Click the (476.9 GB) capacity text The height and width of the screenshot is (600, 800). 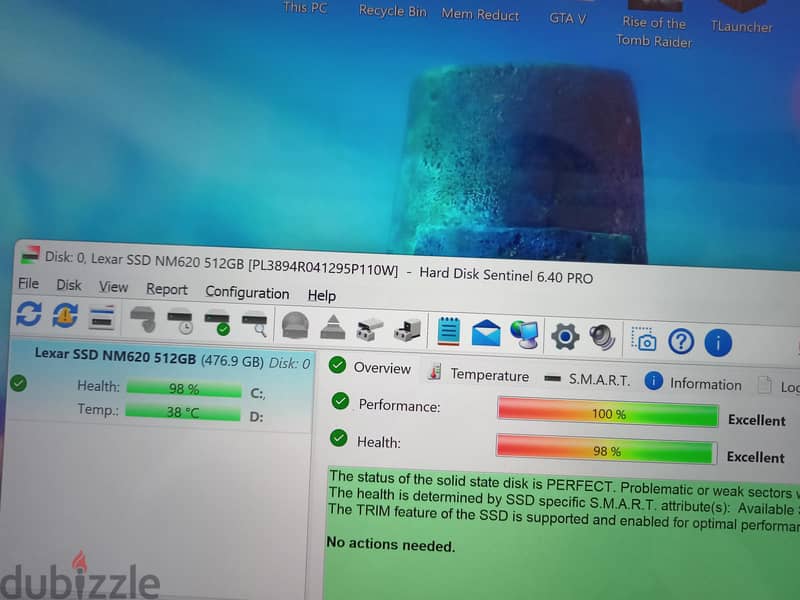pyautogui.click(x=232, y=361)
